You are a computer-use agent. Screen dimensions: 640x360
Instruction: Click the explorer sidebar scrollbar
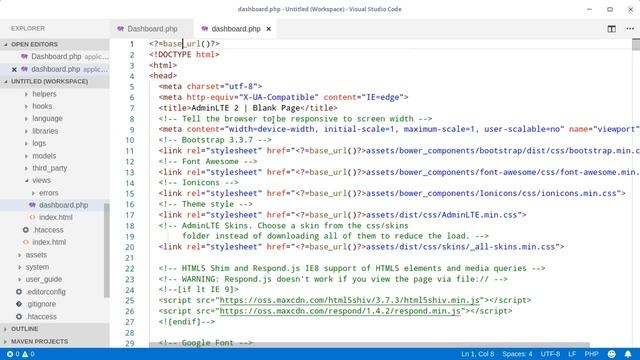click(107, 250)
